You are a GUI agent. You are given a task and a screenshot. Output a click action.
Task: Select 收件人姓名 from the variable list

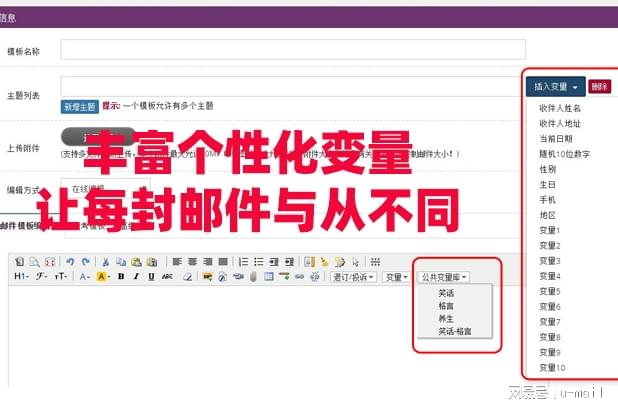(x=560, y=109)
